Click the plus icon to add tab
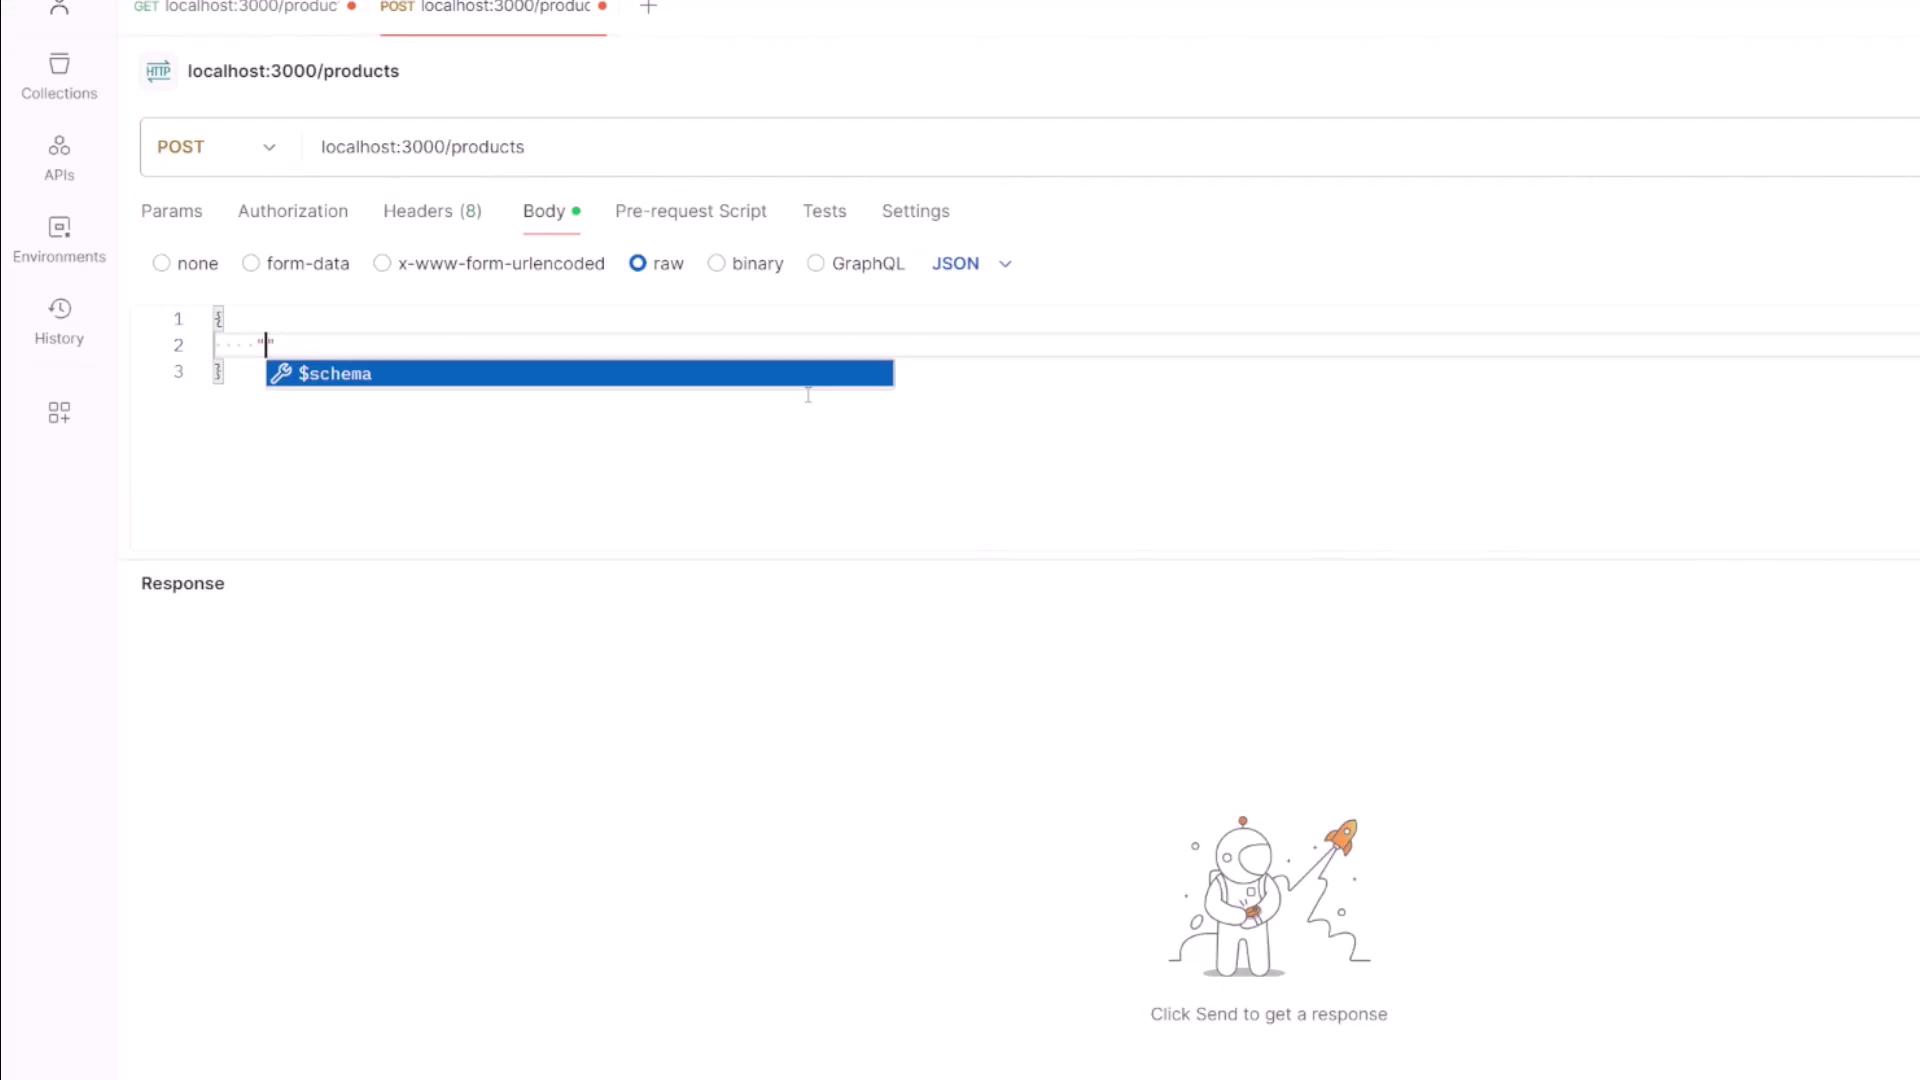The image size is (1920, 1080). click(648, 7)
